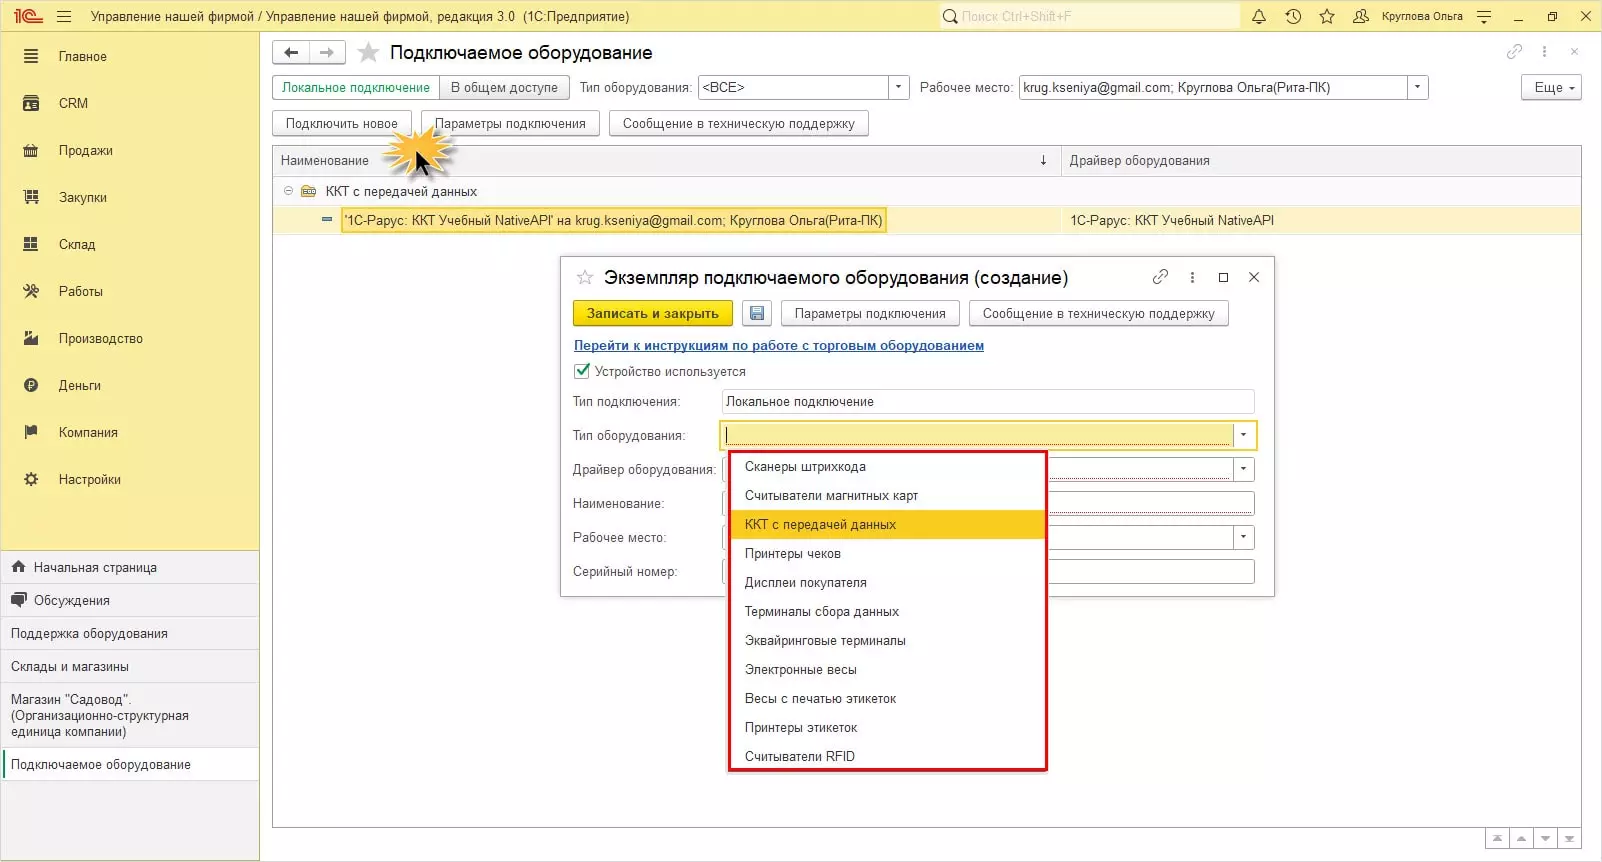Click Параметры подключения in the list toolbar
This screenshot has width=1602, height=862.
click(510, 123)
